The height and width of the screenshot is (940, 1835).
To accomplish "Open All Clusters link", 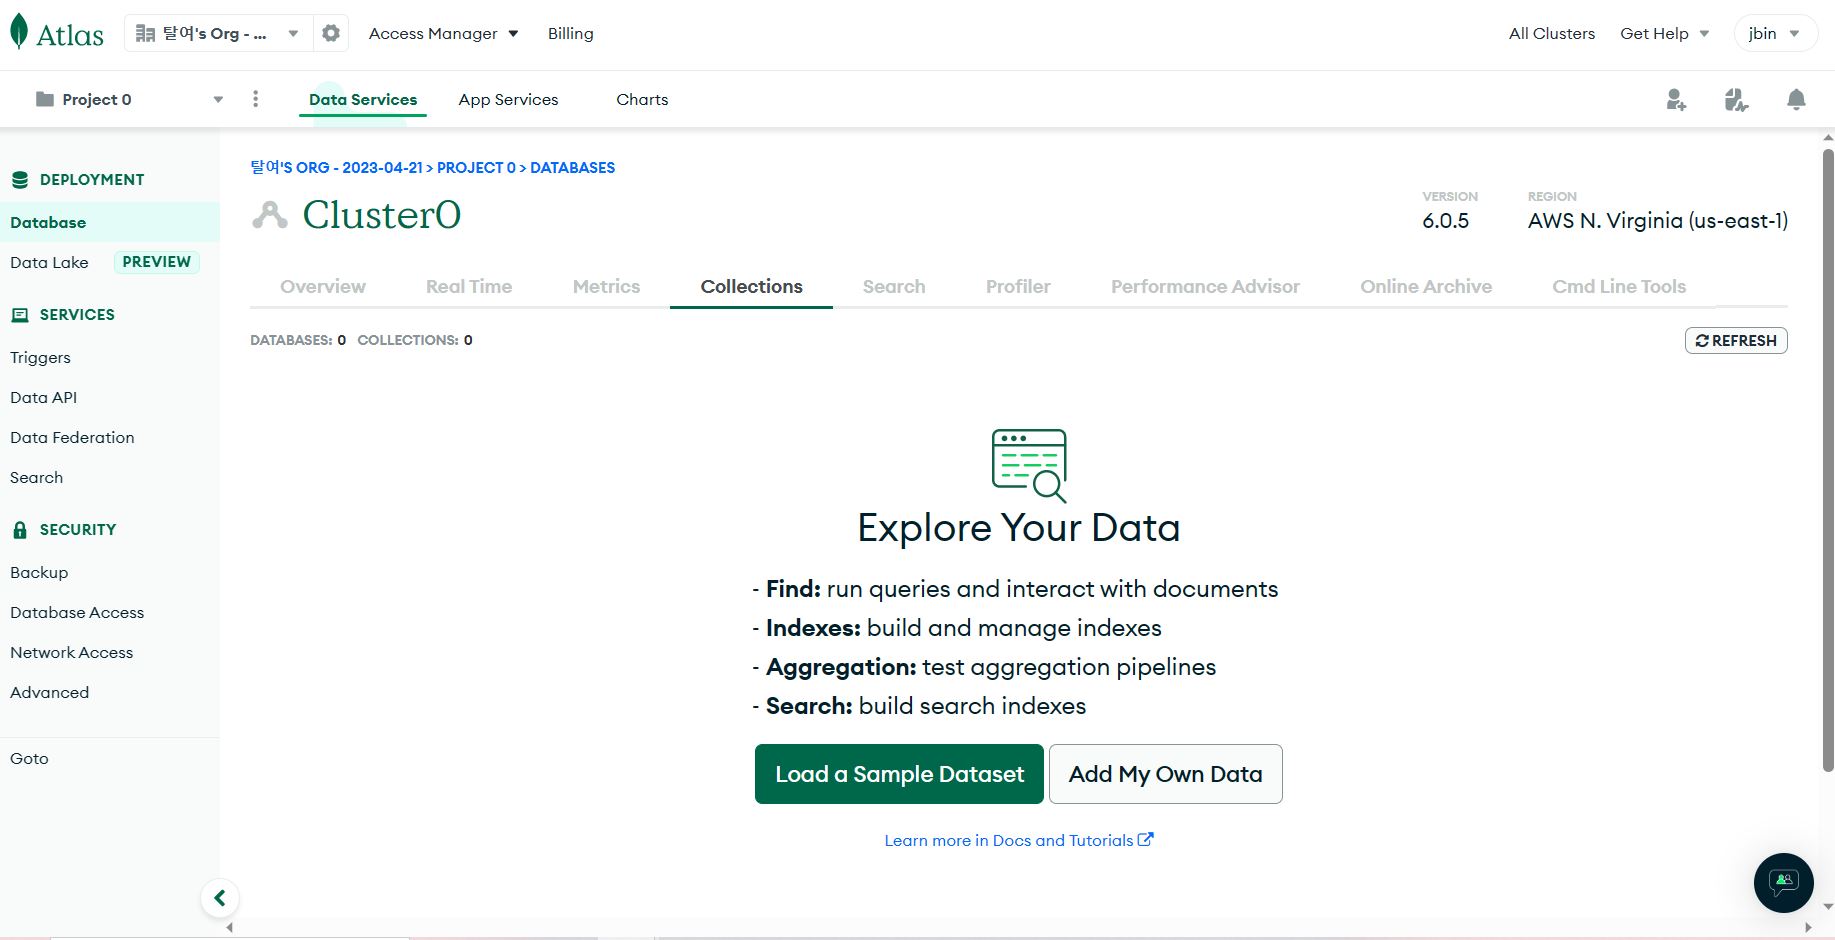I will pyautogui.click(x=1552, y=33).
